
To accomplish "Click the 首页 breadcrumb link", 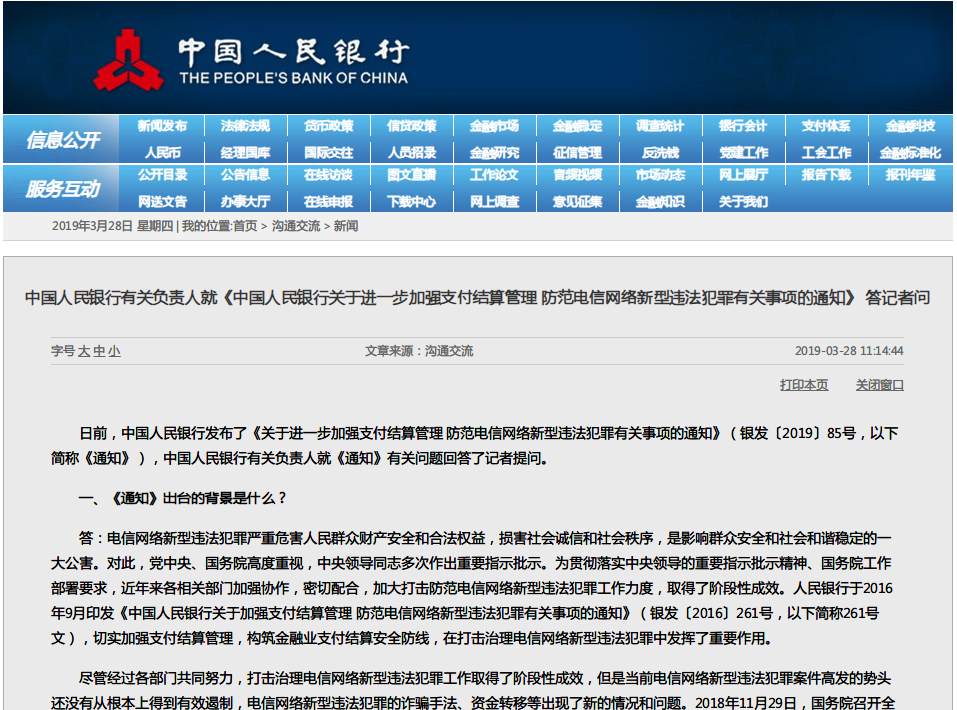I will click(245, 227).
